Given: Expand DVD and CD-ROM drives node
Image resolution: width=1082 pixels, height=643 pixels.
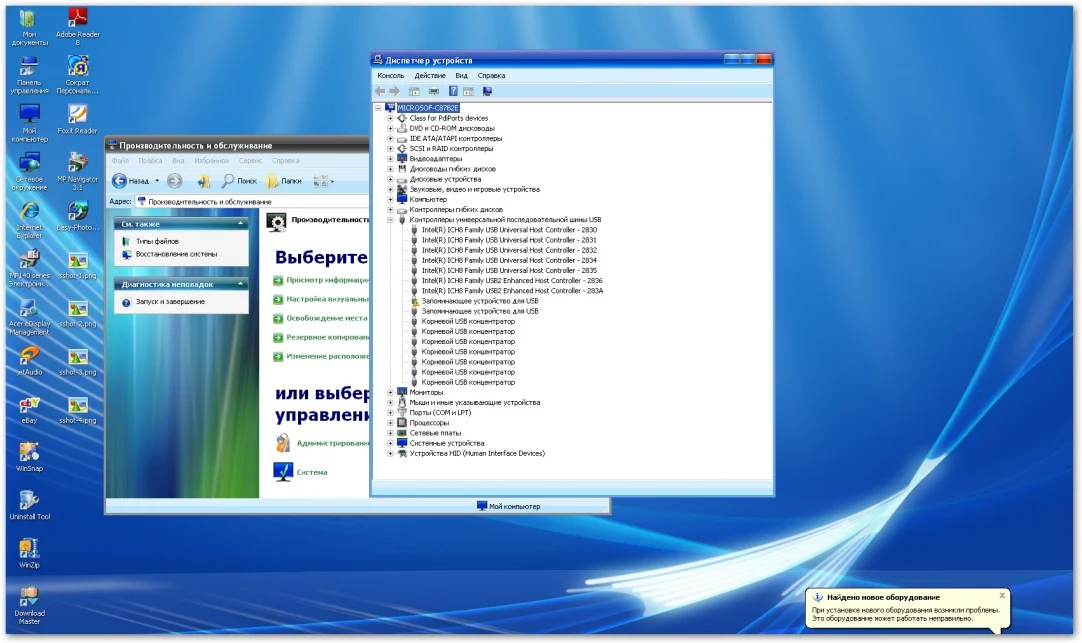Looking at the screenshot, I should pos(391,128).
